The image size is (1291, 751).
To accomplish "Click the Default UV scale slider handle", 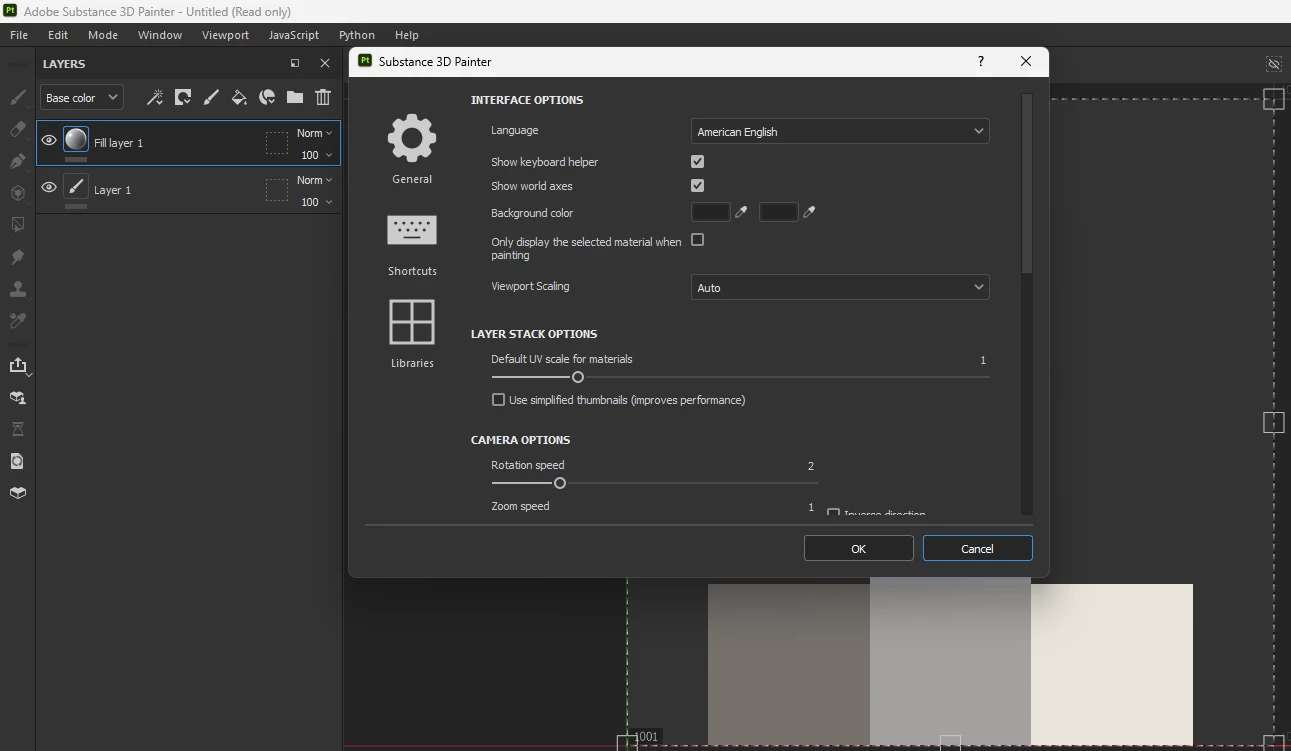I will (578, 377).
